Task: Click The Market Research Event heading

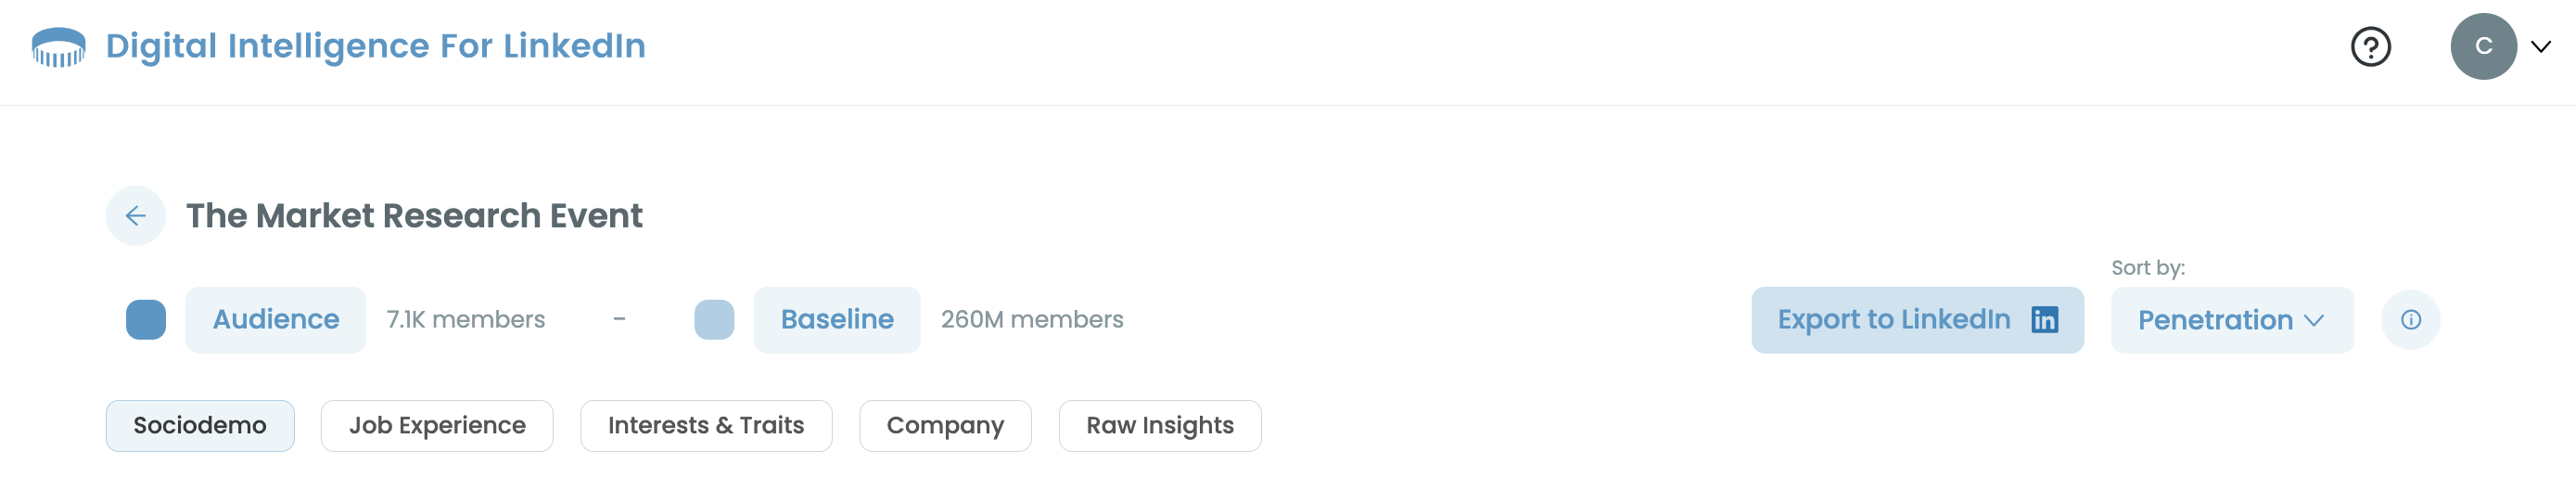Action: pos(414,216)
